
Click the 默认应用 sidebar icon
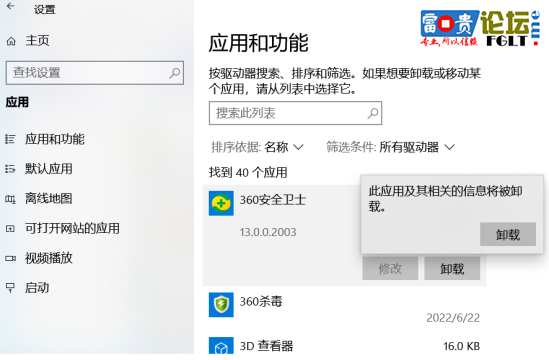(x=11, y=169)
